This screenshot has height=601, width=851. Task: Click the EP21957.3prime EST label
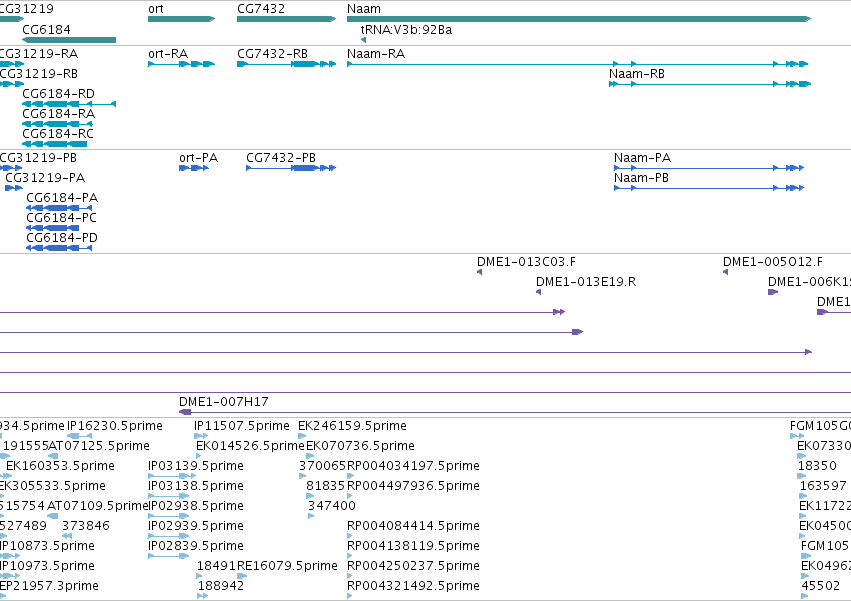[x=49, y=587]
